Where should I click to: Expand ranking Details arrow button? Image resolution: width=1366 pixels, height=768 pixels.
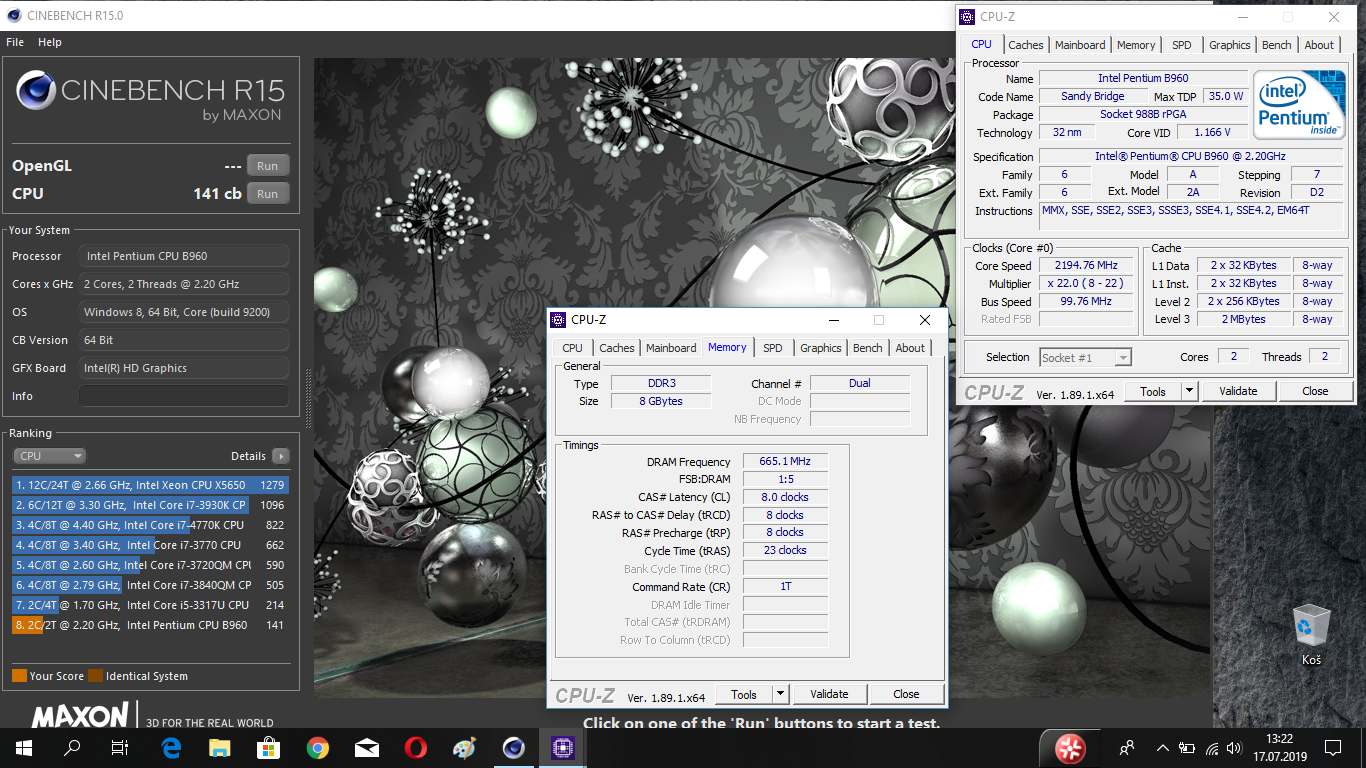click(281, 456)
